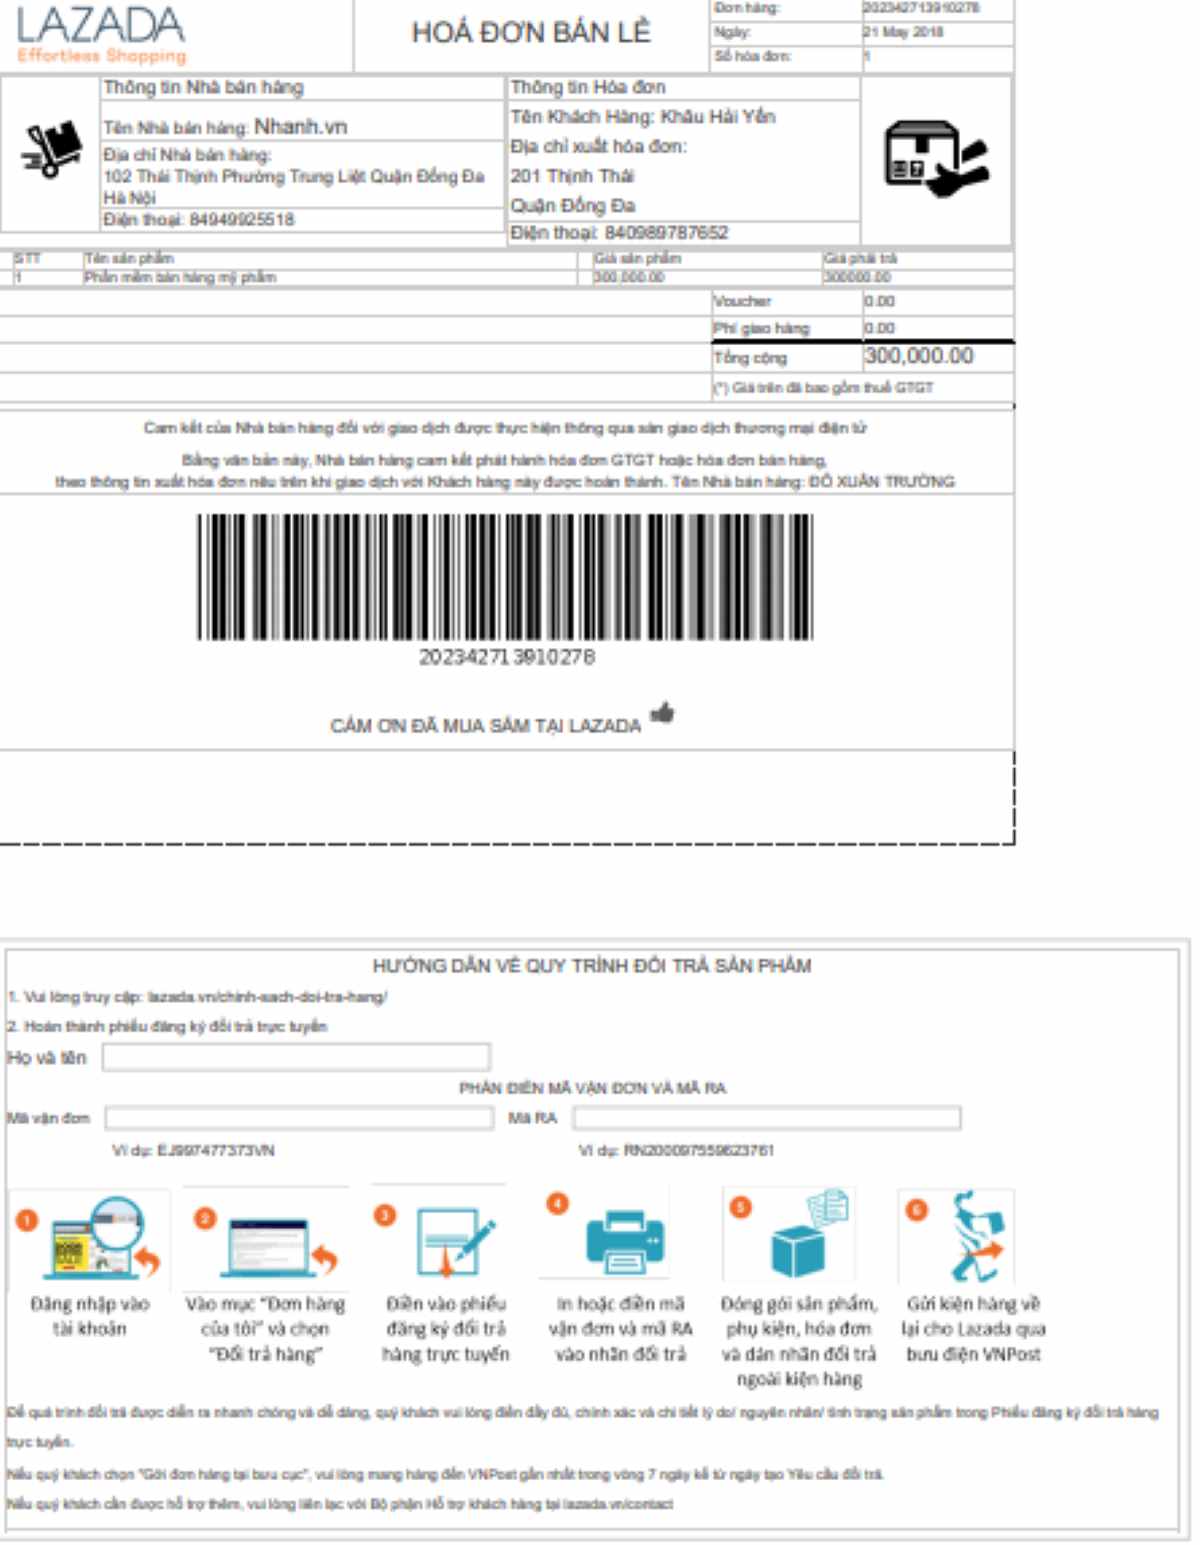This screenshot has width=1200, height=1545.
Task: Click the 'Mã RA' input field
Action: coord(767,1117)
